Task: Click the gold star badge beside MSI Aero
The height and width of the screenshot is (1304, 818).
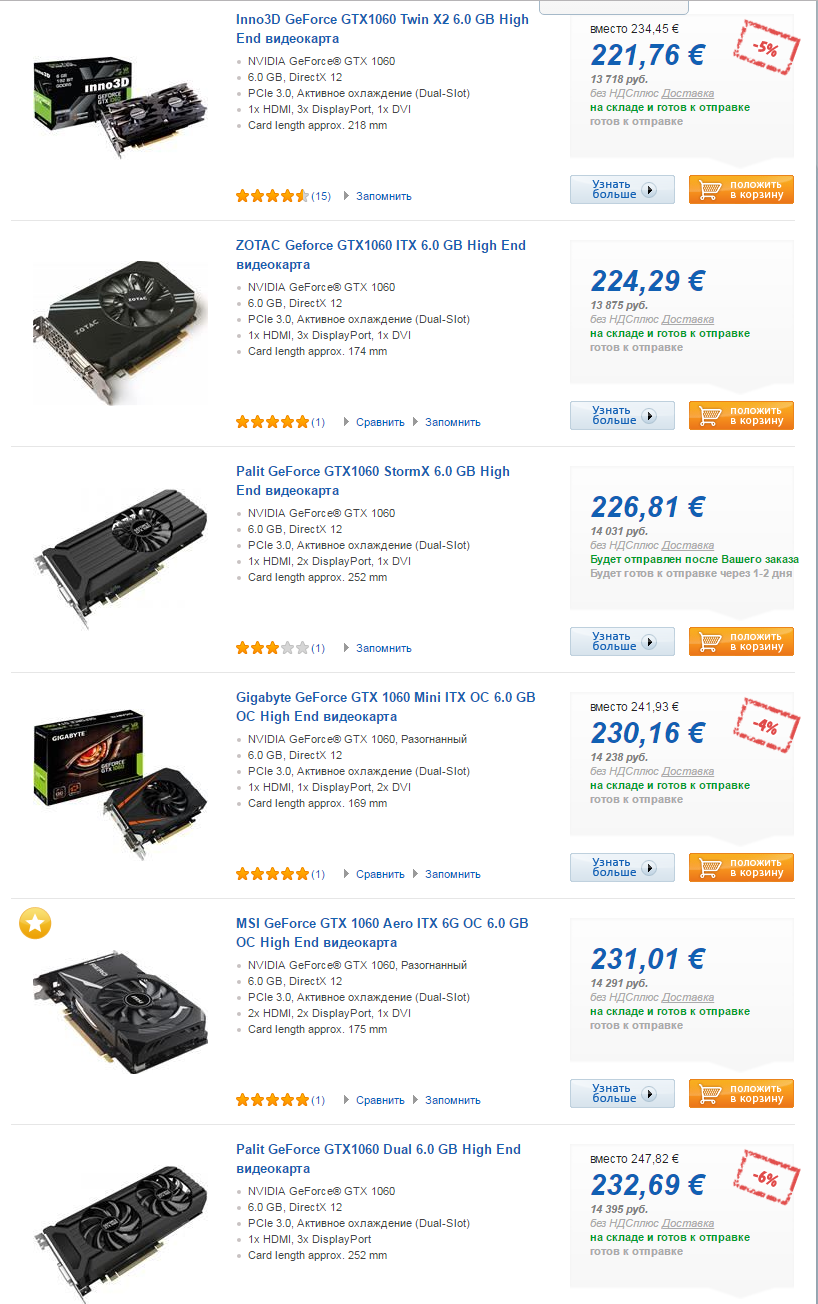Action: (x=35, y=925)
